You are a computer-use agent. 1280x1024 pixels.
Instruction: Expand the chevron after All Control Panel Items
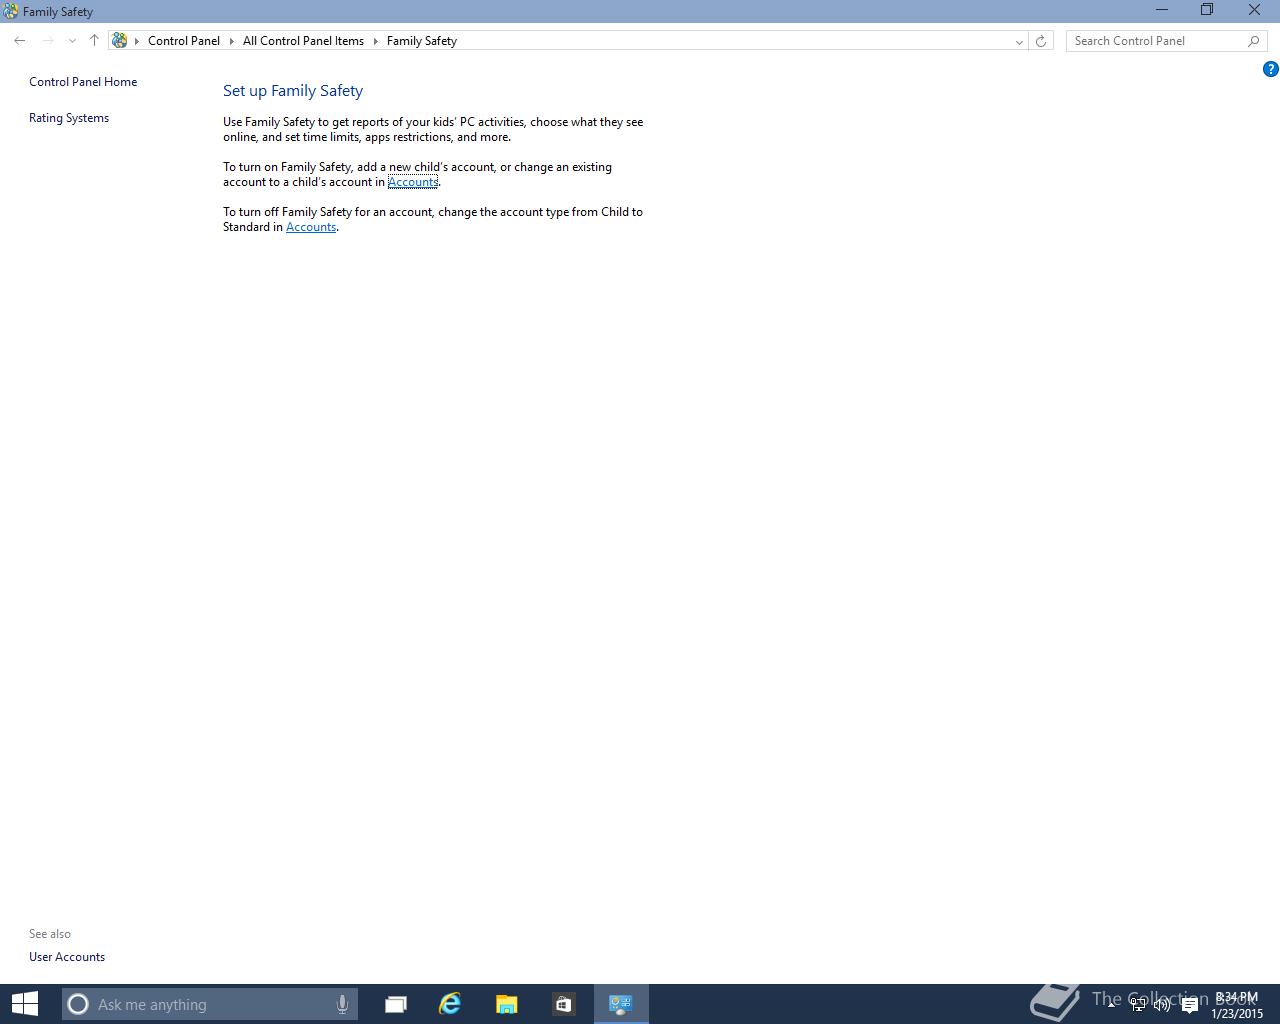click(376, 41)
